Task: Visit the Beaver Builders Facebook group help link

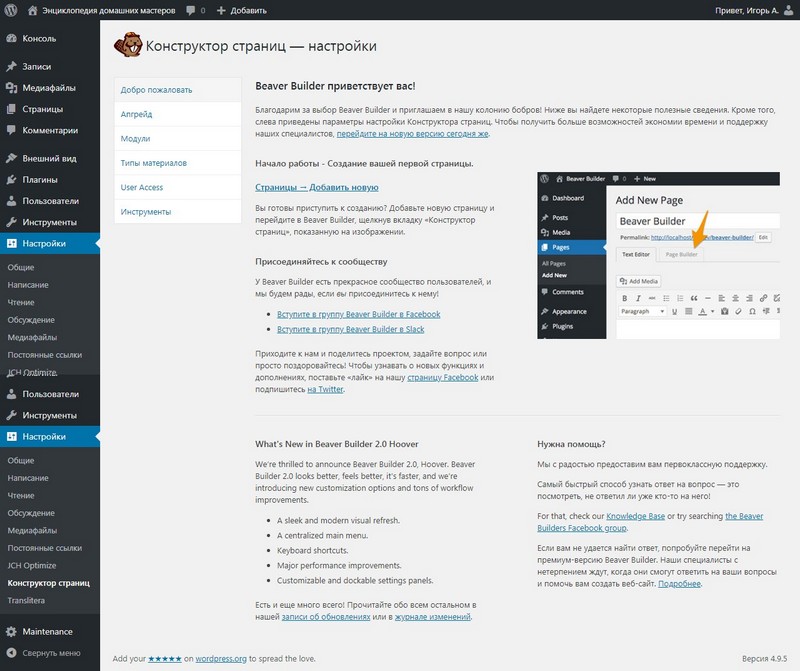Action: click(x=650, y=522)
